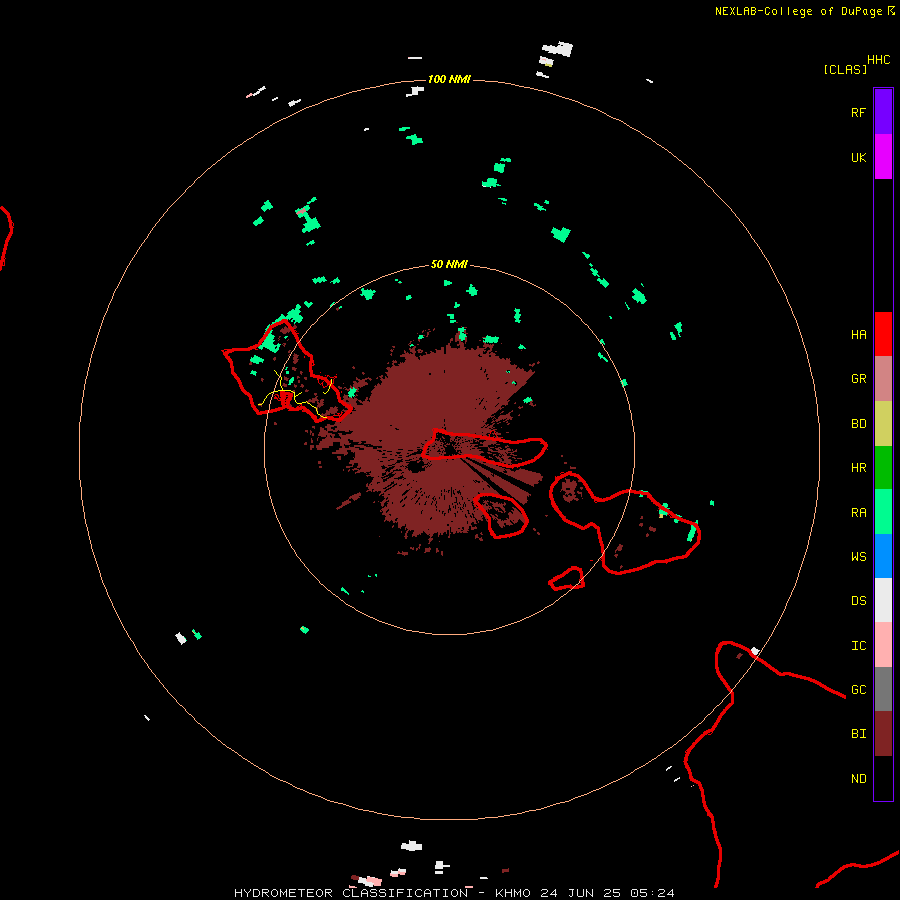
Task: Select the GR legend color block
Action: click(883, 379)
